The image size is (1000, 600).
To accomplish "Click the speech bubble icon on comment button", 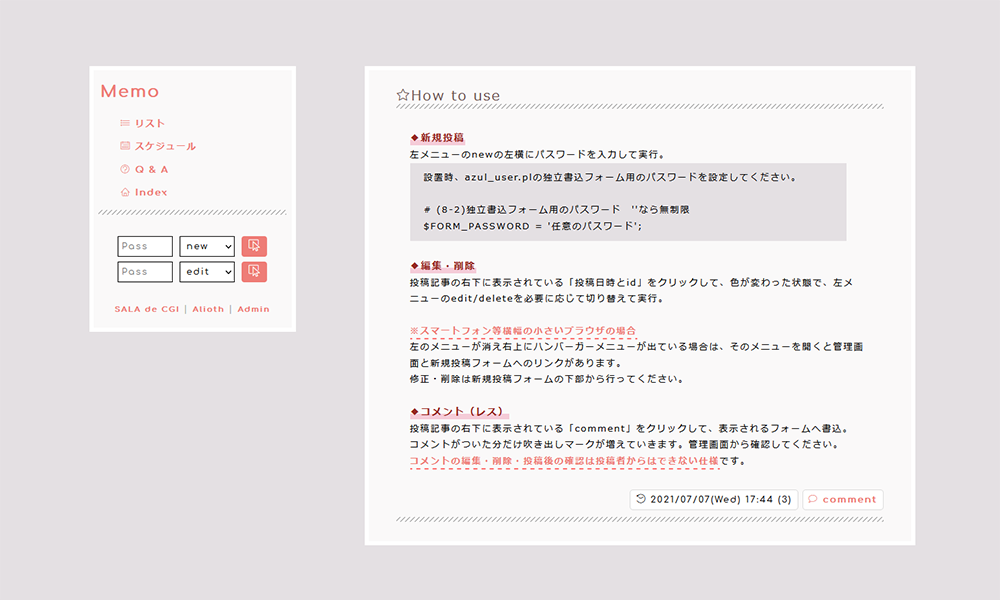I will 812,499.
